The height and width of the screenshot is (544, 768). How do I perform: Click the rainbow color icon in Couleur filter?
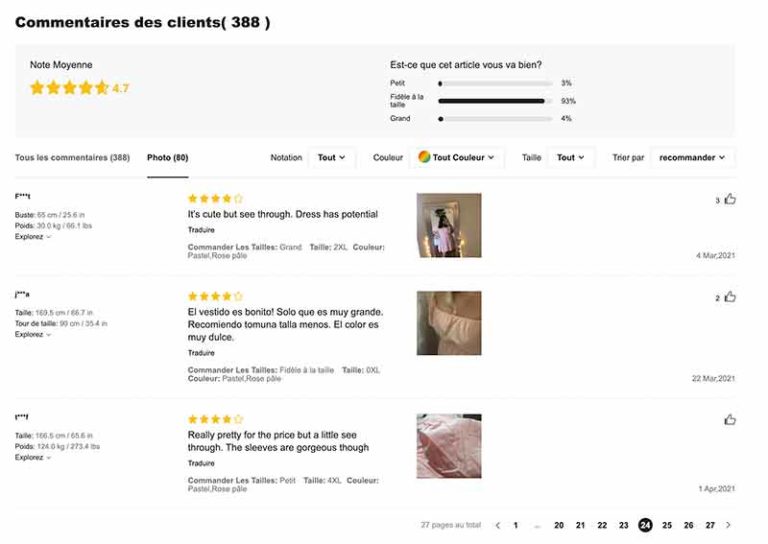(x=424, y=157)
